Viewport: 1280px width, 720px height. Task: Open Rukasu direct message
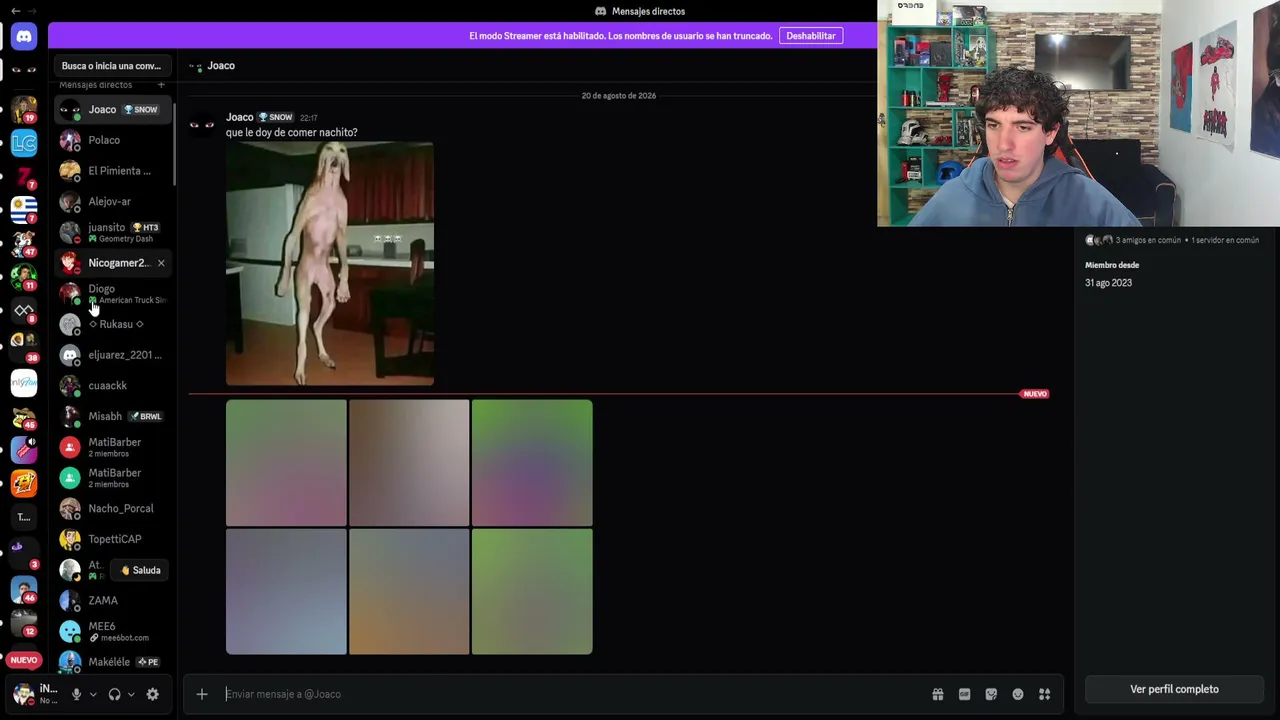pyautogui.click(x=113, y=324)
